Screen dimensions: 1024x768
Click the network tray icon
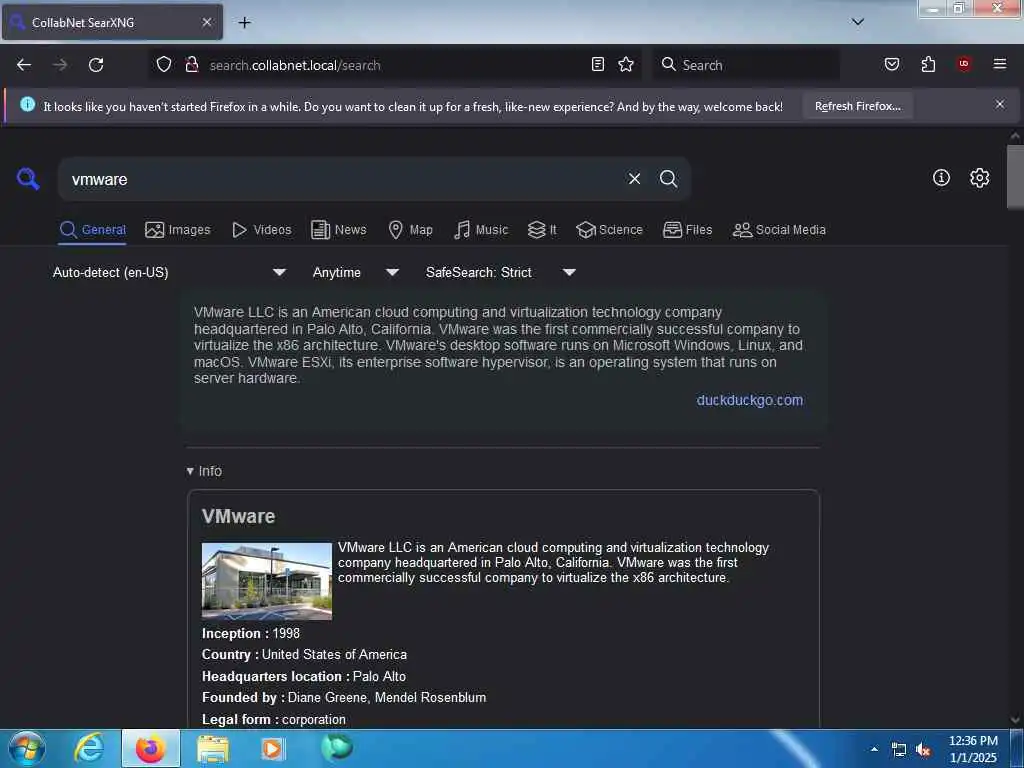pyautogui.click(x=899, y=750)
